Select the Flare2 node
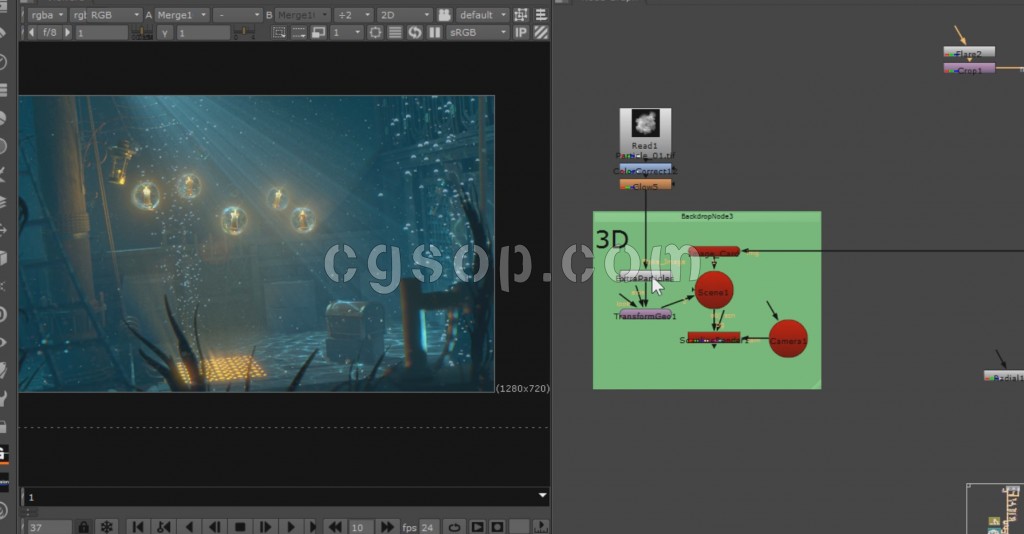1024x534 pixels. (969, 53)
